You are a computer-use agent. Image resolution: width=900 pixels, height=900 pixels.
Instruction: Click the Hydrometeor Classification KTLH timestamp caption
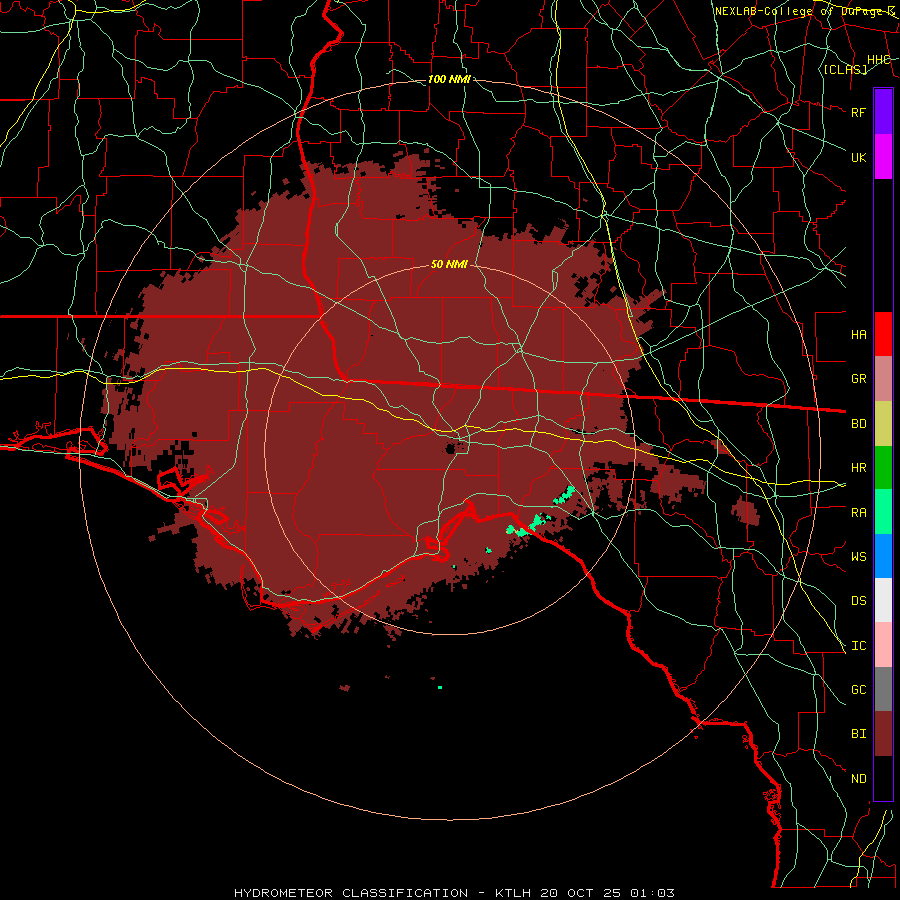pyautogui.click(x=454, y=893)
